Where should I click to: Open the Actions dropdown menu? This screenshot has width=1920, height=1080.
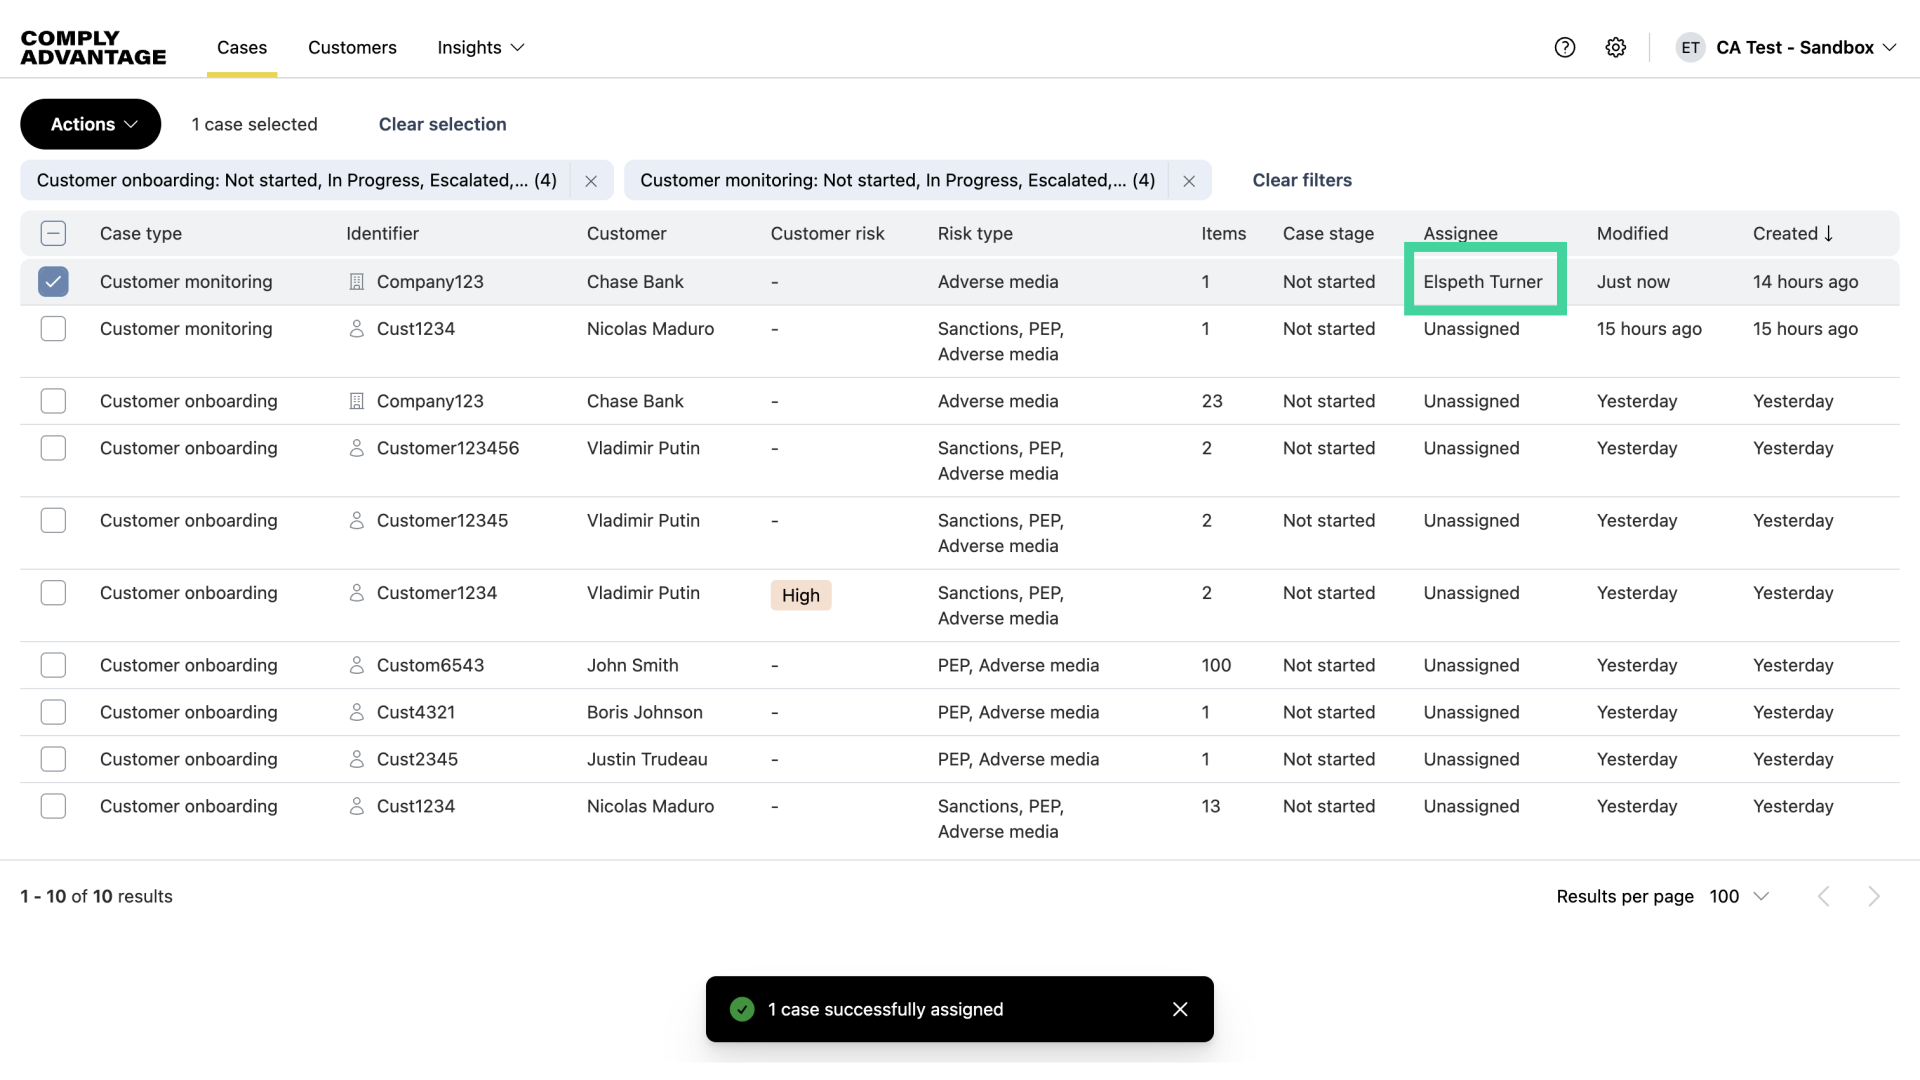[91, 124]
